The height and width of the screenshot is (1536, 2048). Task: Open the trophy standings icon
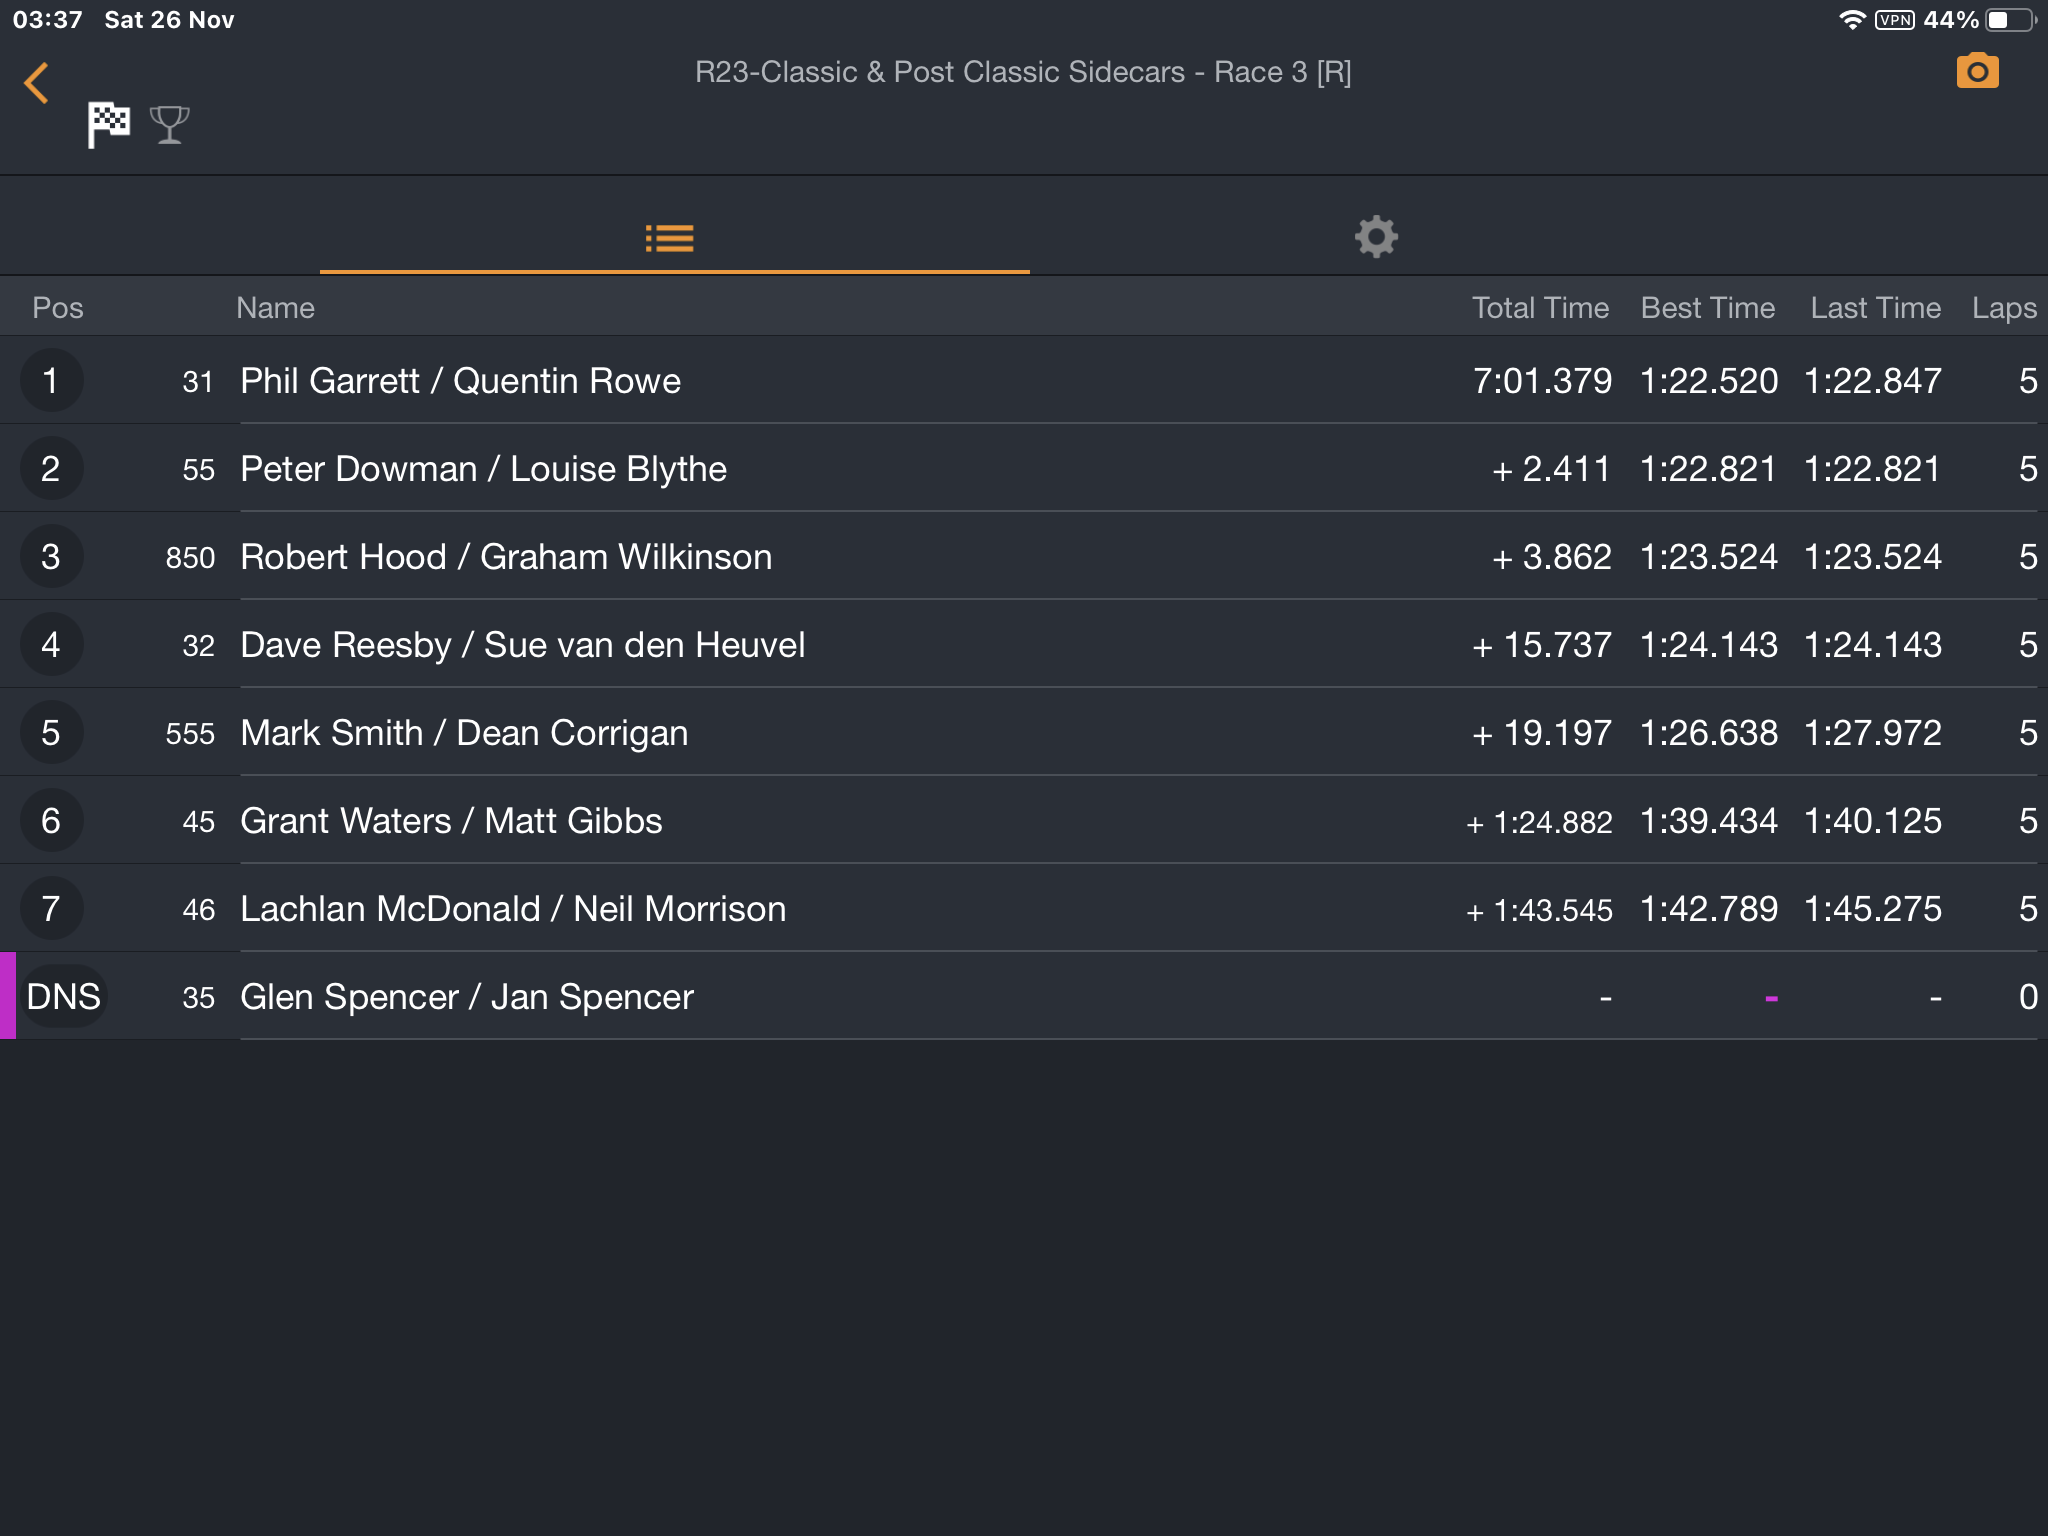[169, 125]
